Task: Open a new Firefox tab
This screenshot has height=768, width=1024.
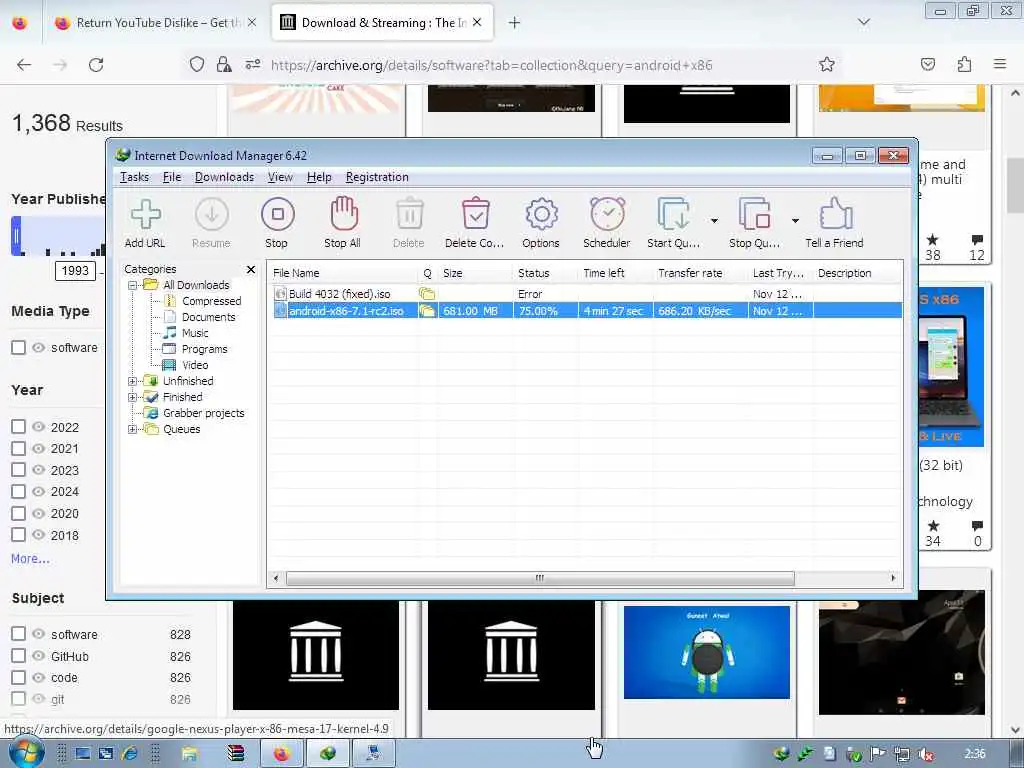Action: click(x=515, y=23)
